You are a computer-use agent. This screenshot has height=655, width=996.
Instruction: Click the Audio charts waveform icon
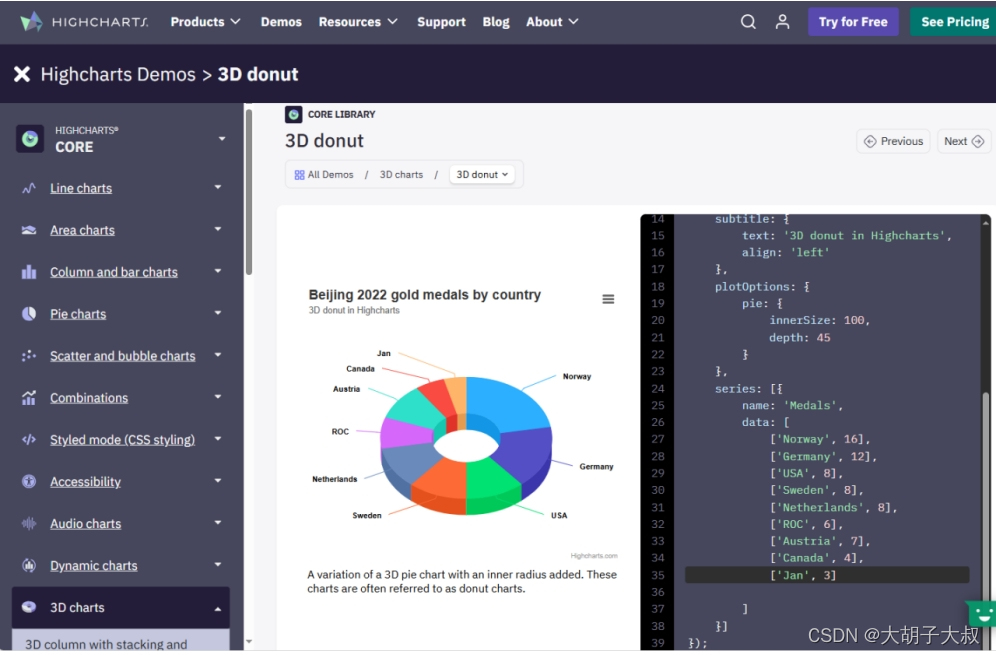29,523
